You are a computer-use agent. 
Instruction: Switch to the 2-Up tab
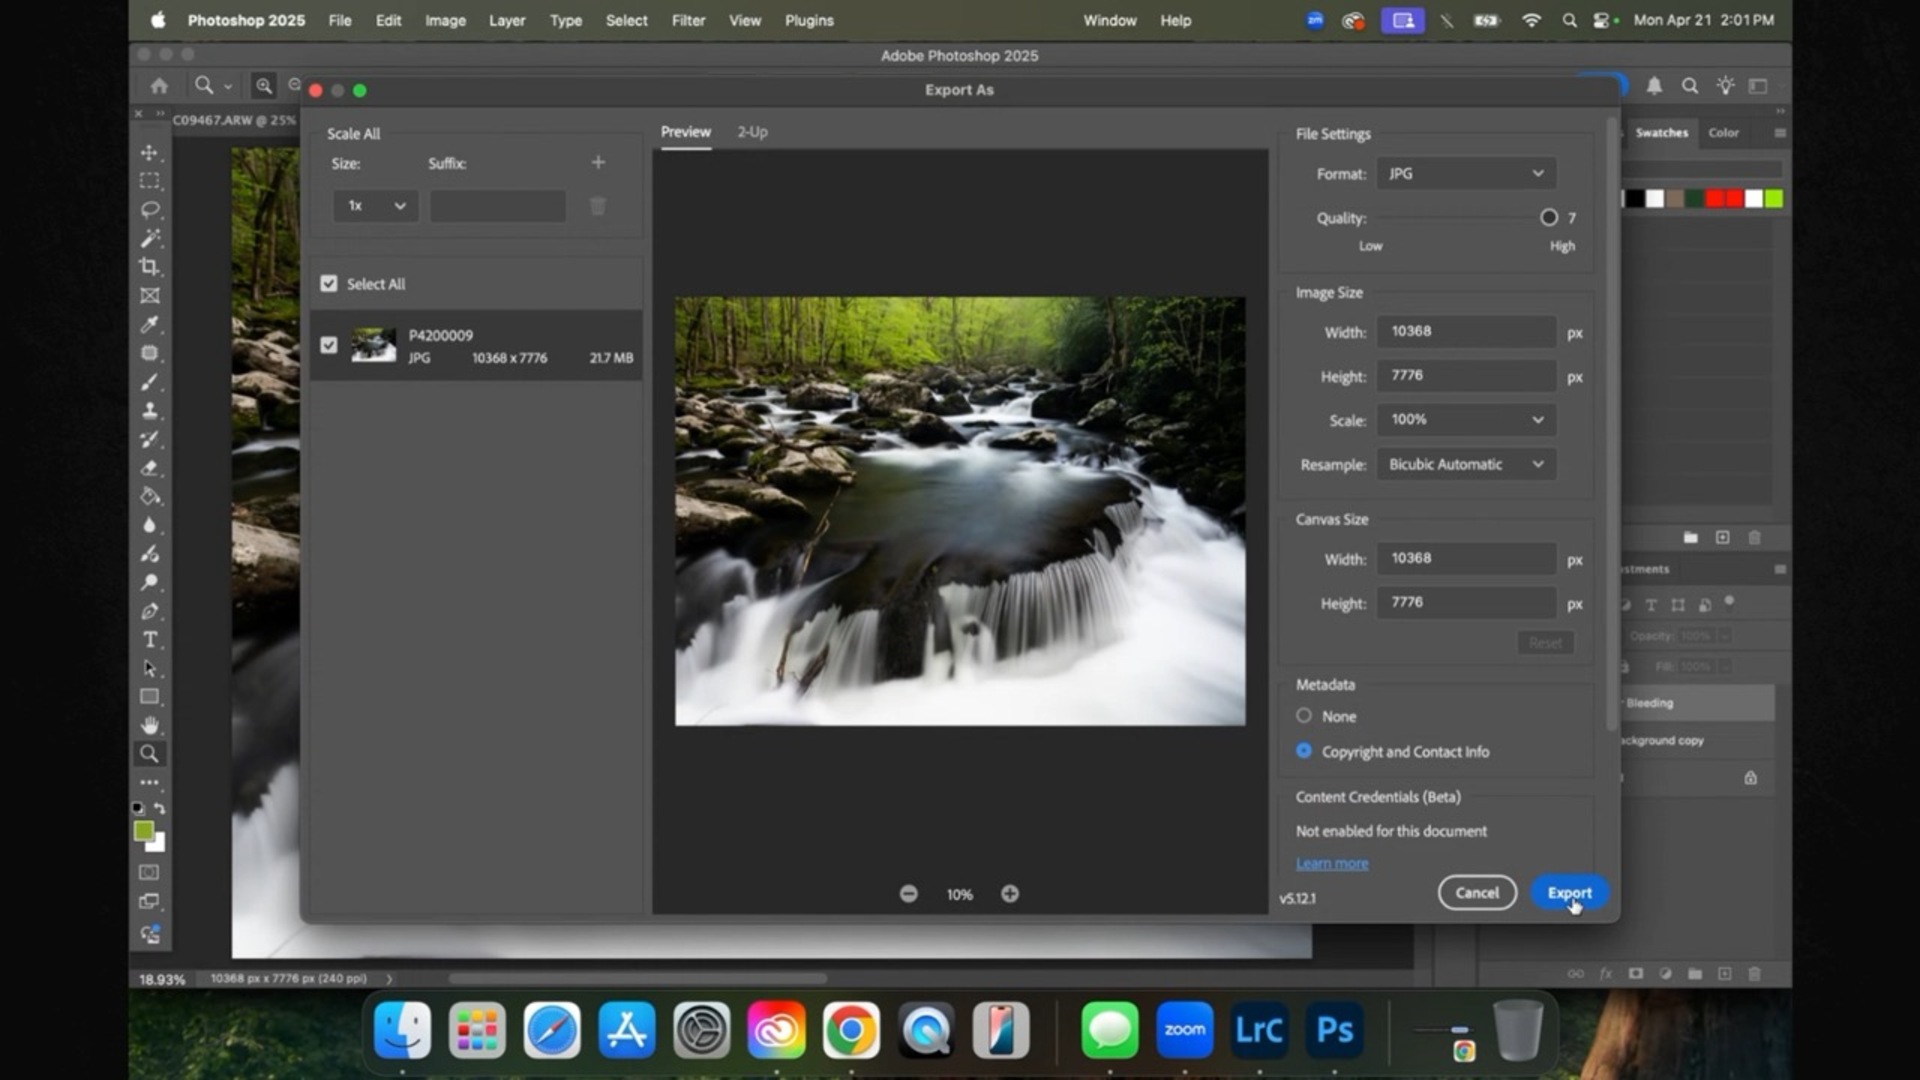(x=753, y=131)
